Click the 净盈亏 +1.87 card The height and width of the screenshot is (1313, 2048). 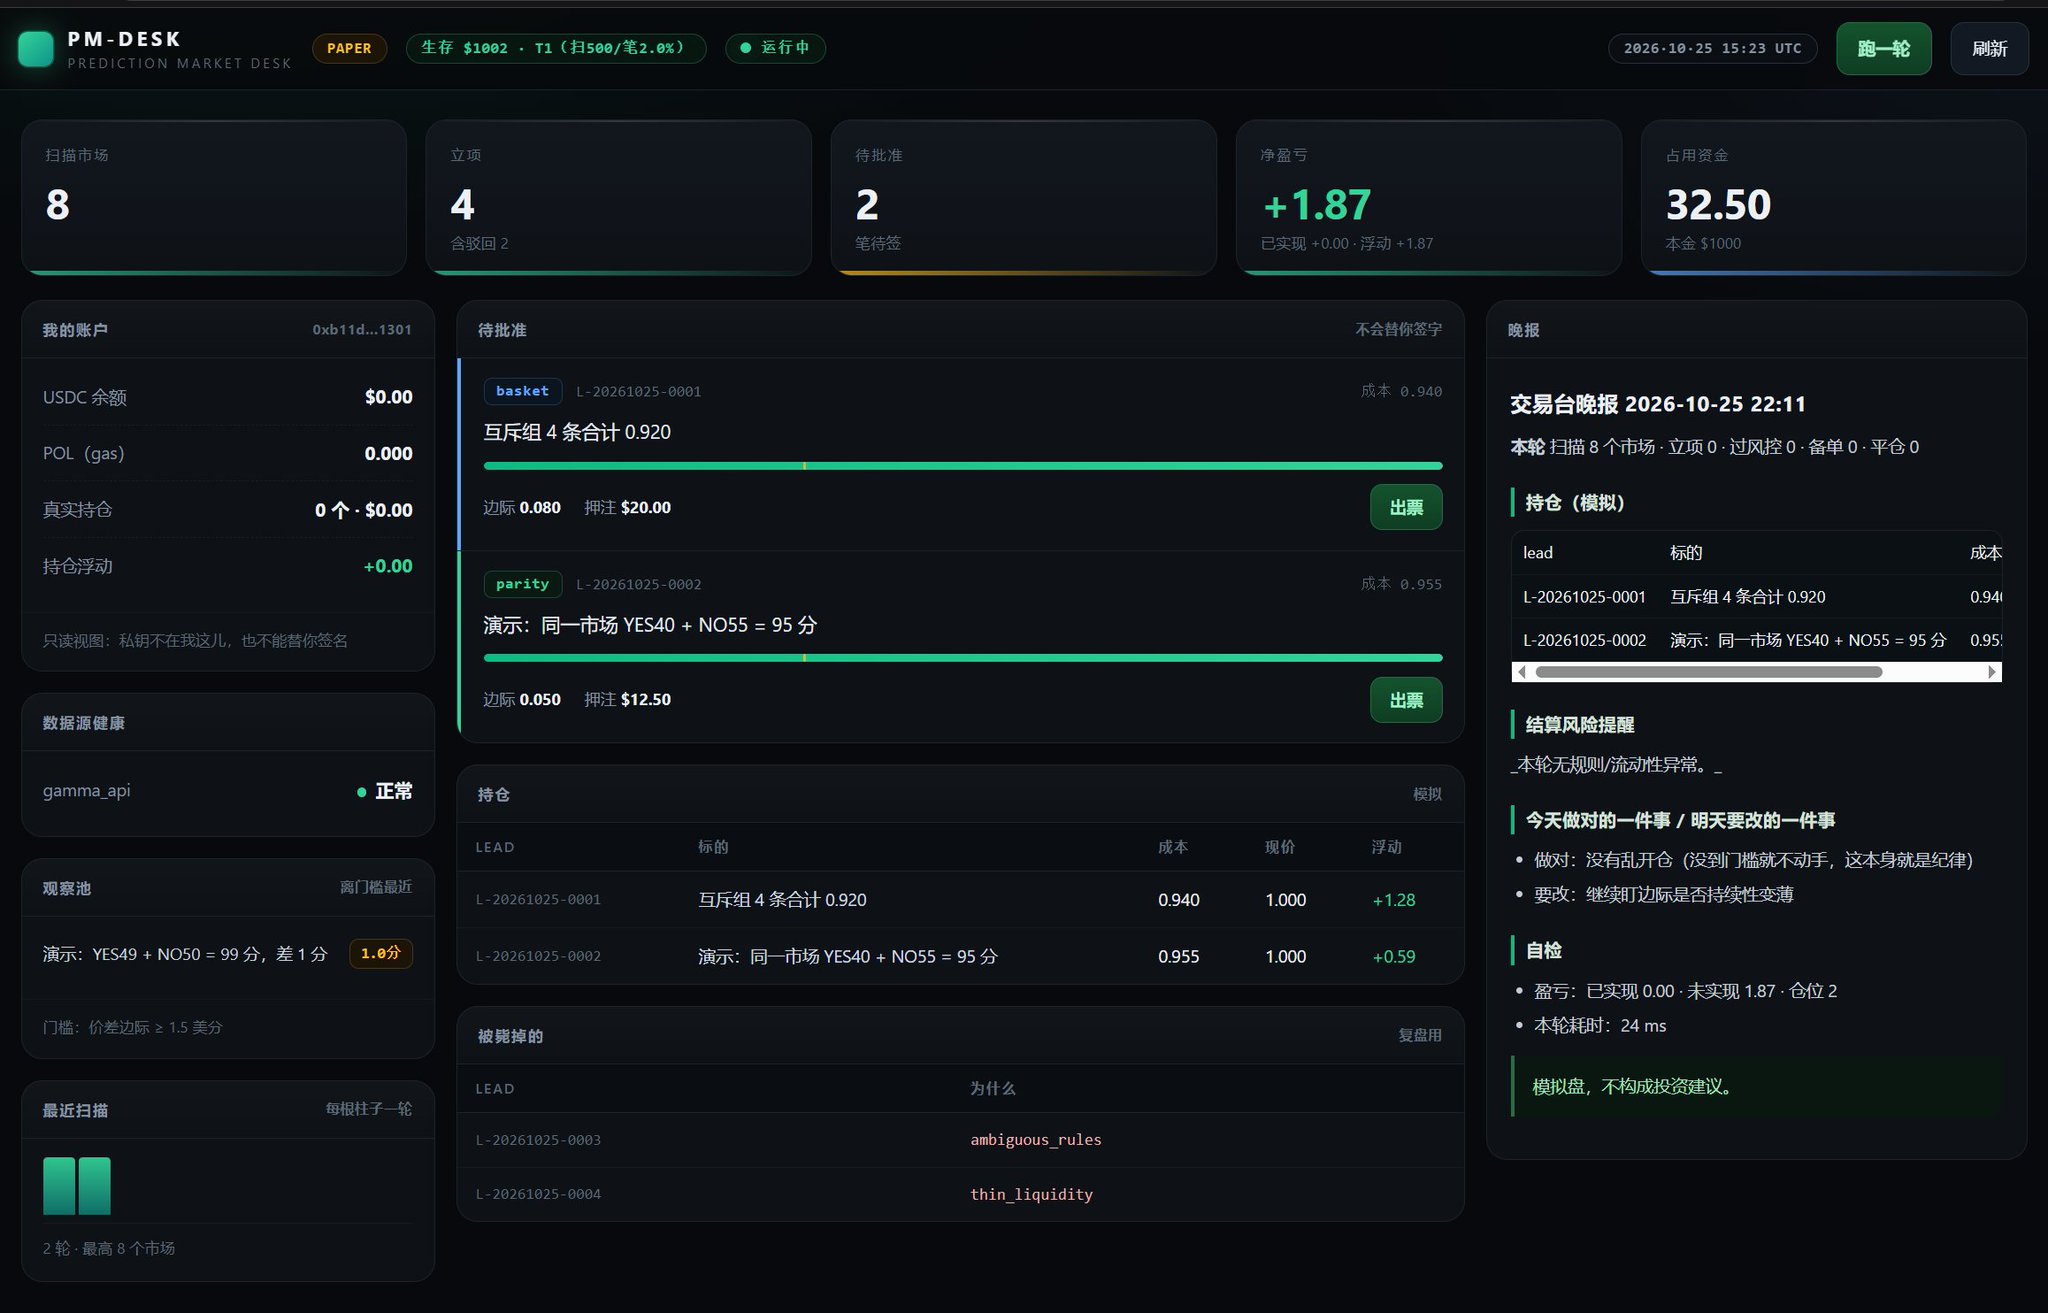[x=1428, y=198]
